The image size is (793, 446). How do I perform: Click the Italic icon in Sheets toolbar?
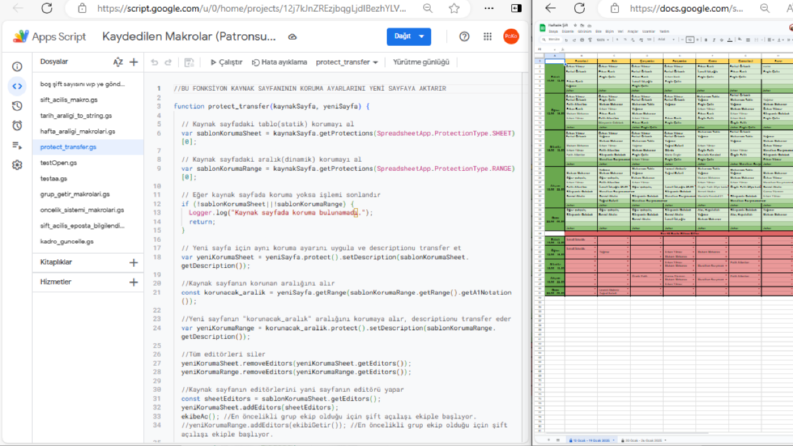coord(714,39)
